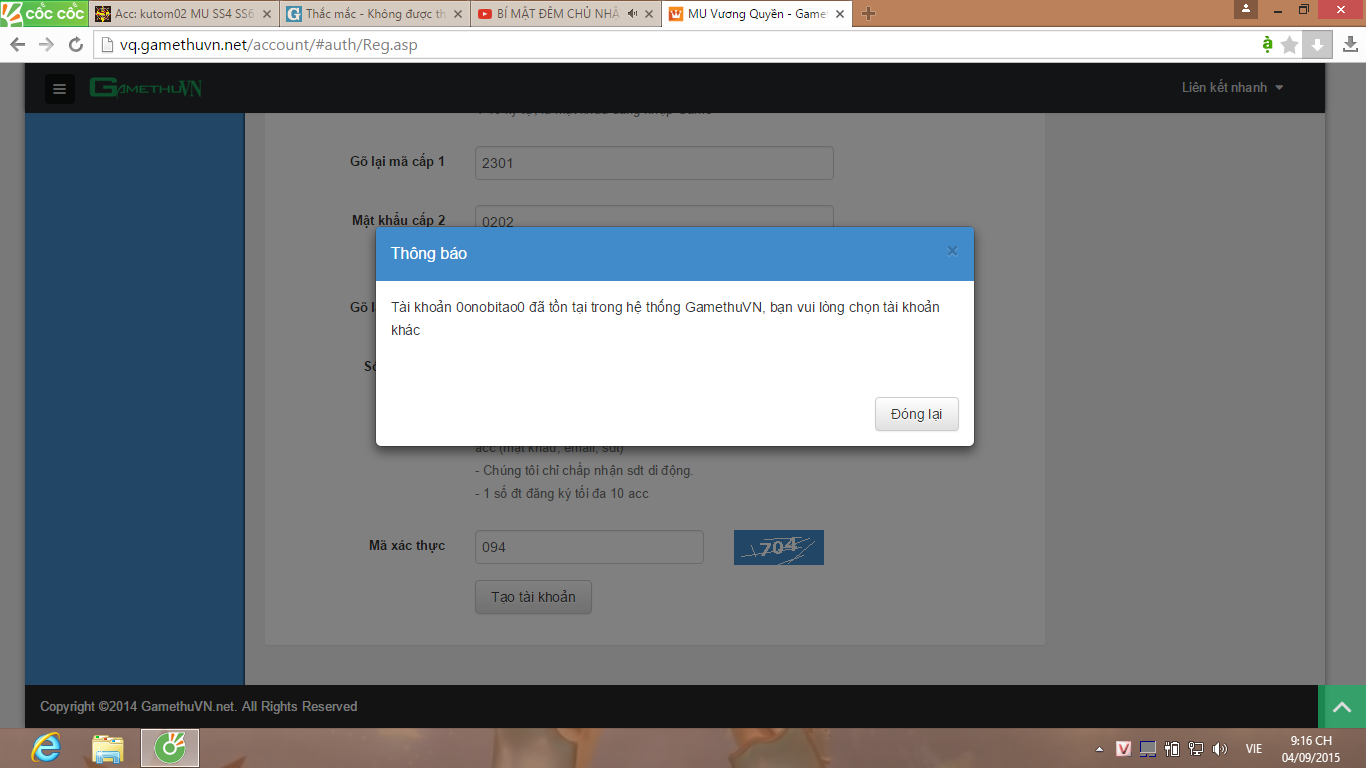Mute the YouTube tab via speaker icon
This screenshot has width=1366, height=768.
point(632,14)
